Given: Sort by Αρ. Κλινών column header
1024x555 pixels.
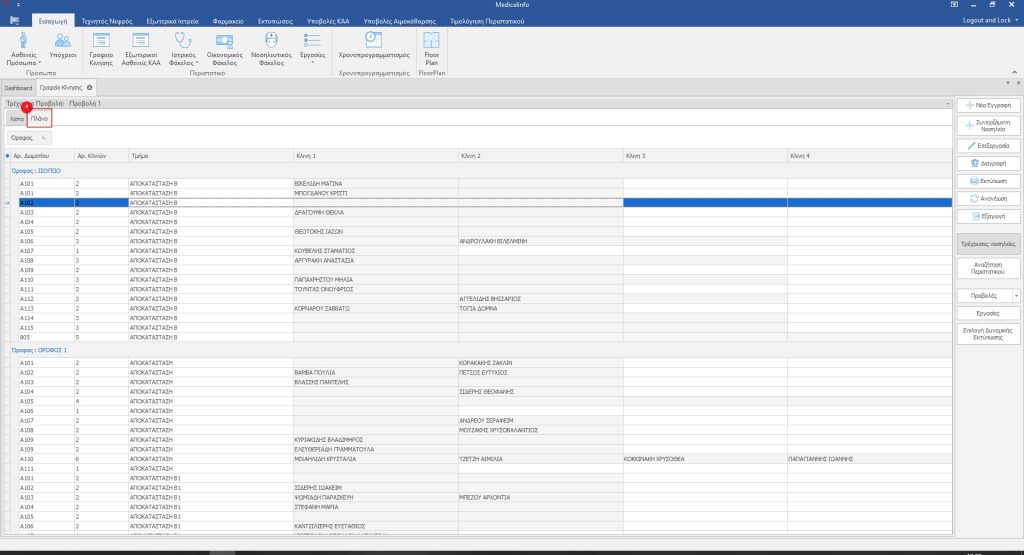Looking at the screenshot, I should coord(99,156).
